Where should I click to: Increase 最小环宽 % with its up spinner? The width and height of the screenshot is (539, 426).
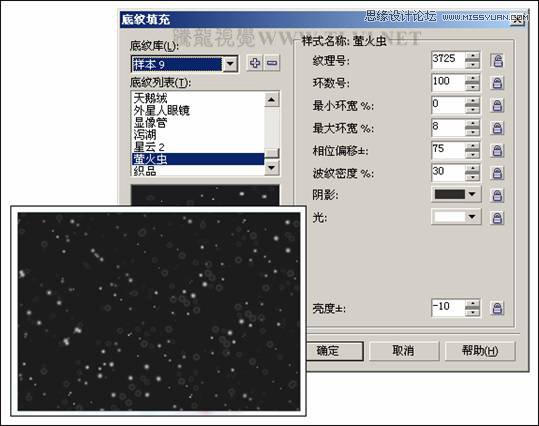(473, 101)
